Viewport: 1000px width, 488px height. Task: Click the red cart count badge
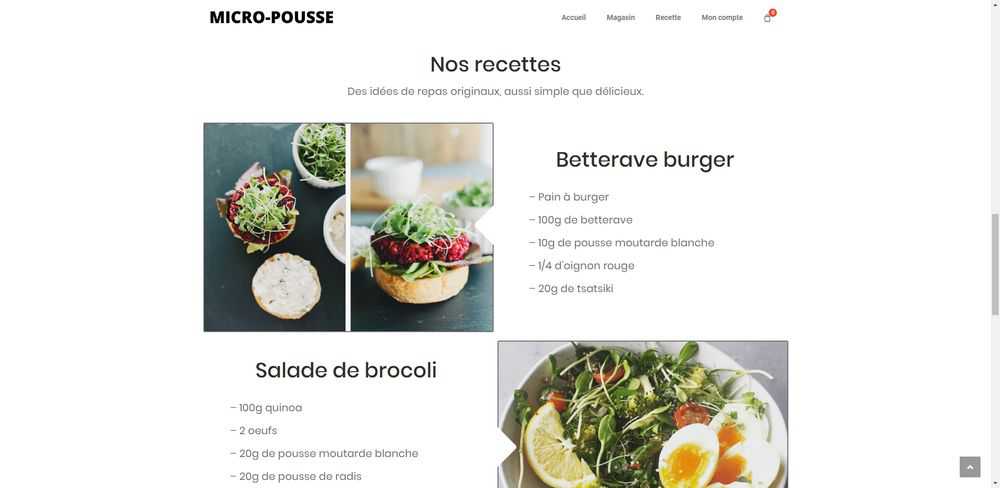coord(773,13)
